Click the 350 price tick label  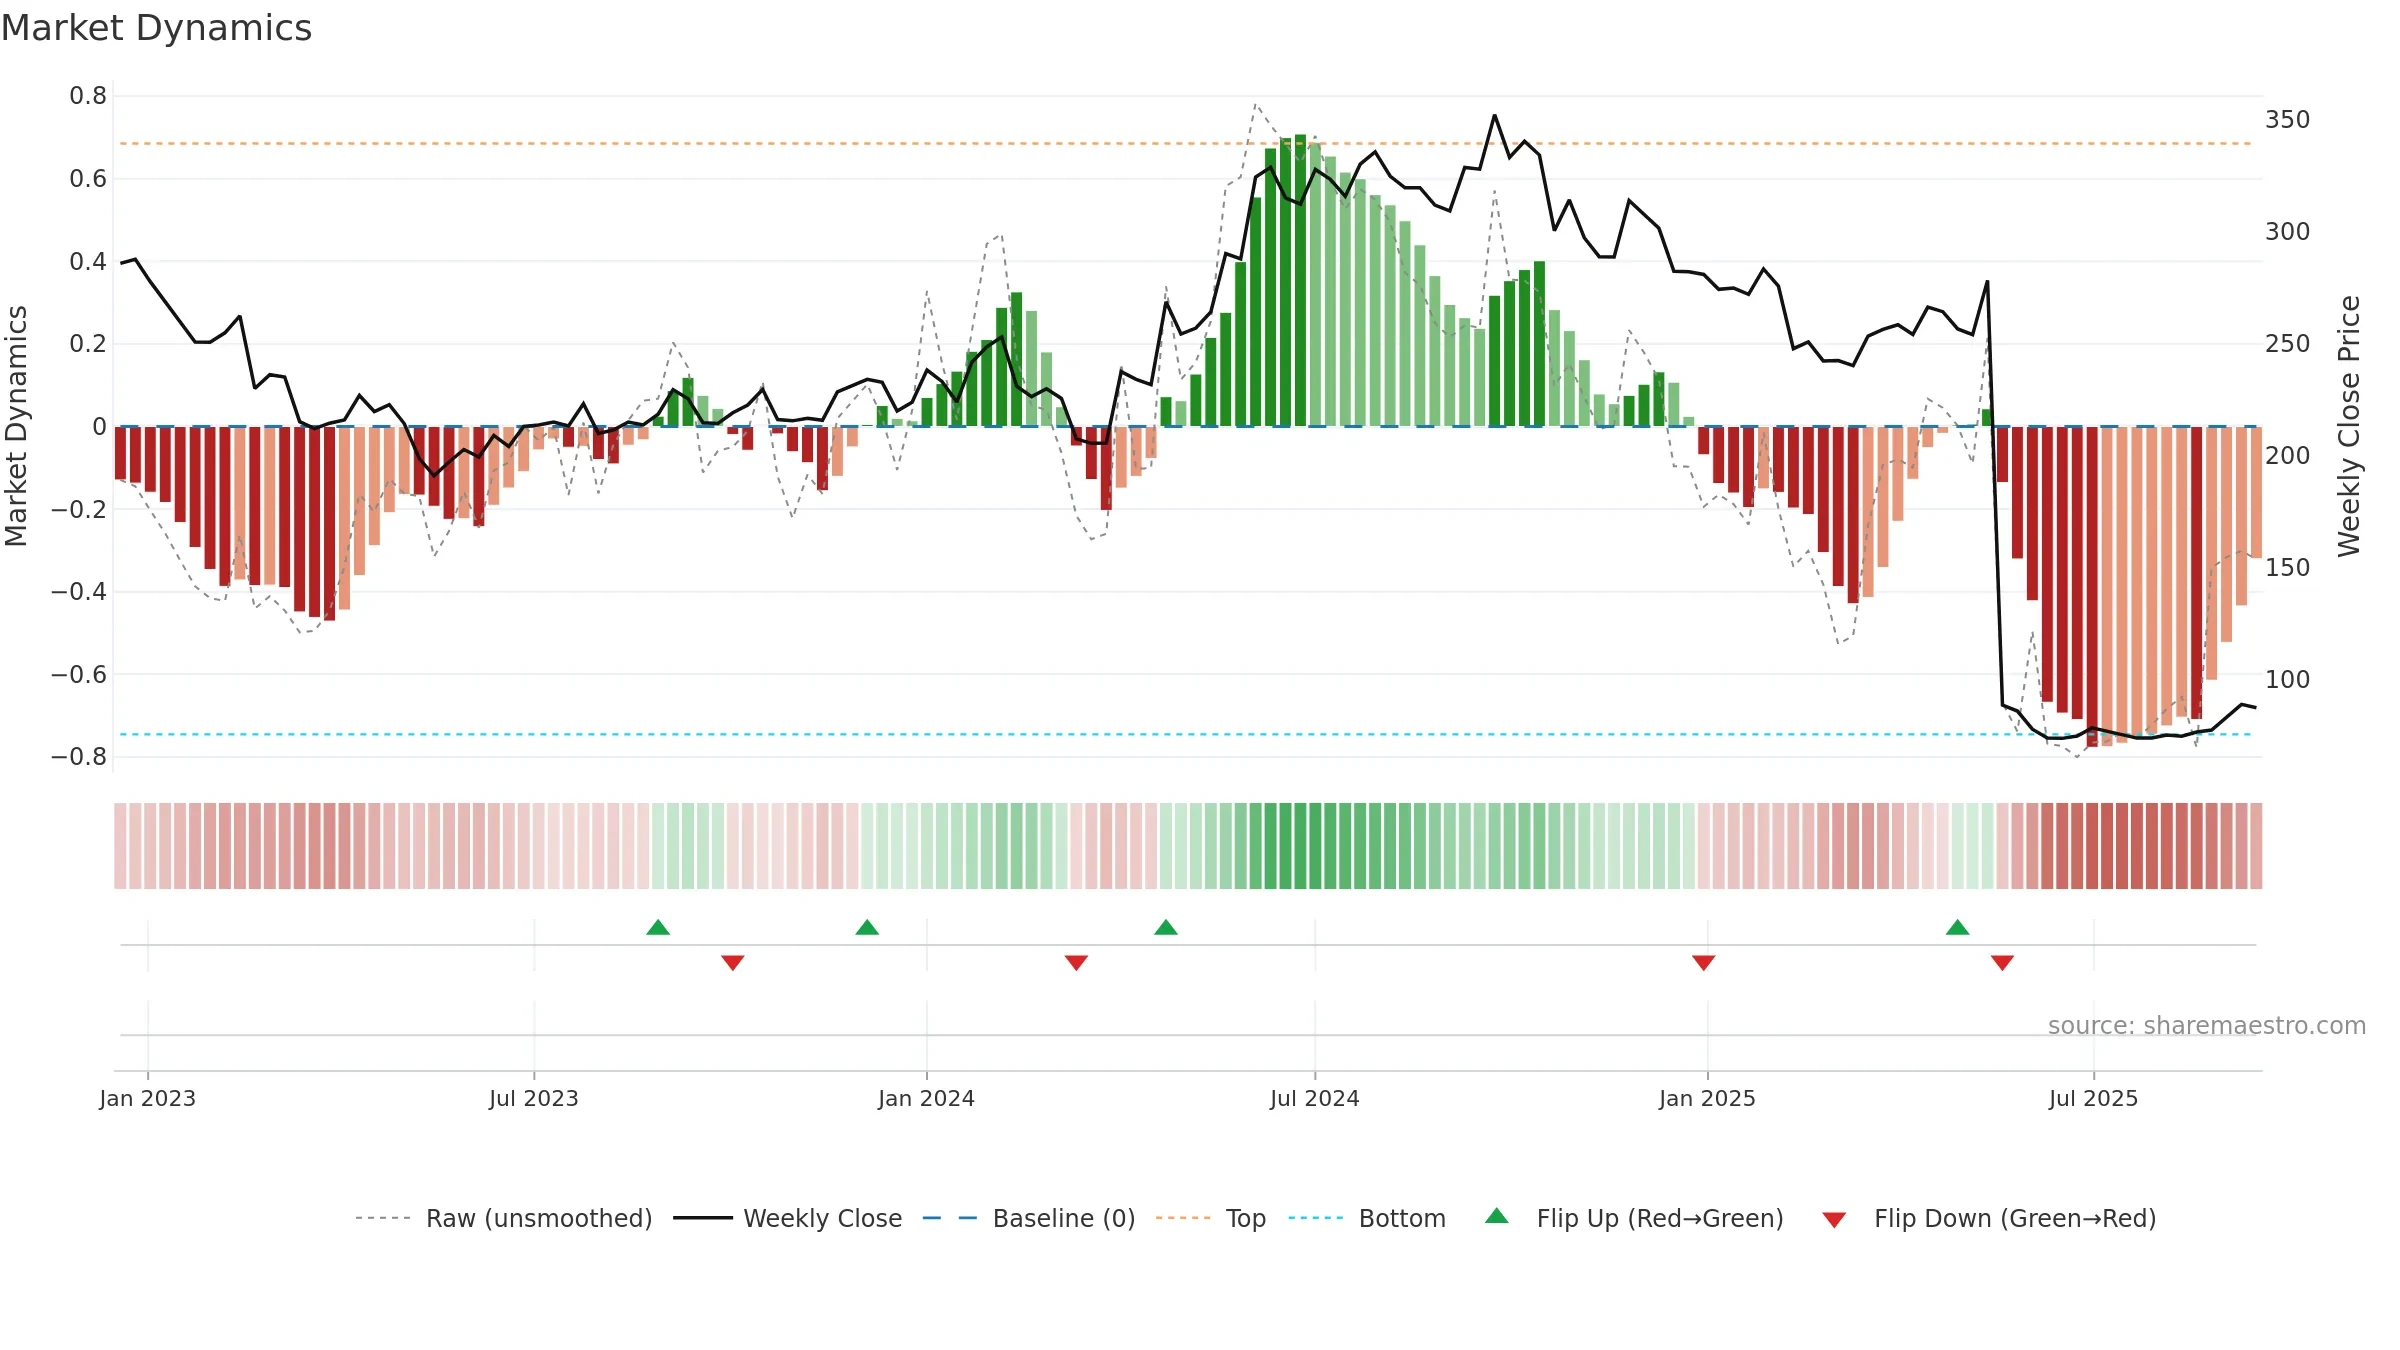tap(2287, 119)
